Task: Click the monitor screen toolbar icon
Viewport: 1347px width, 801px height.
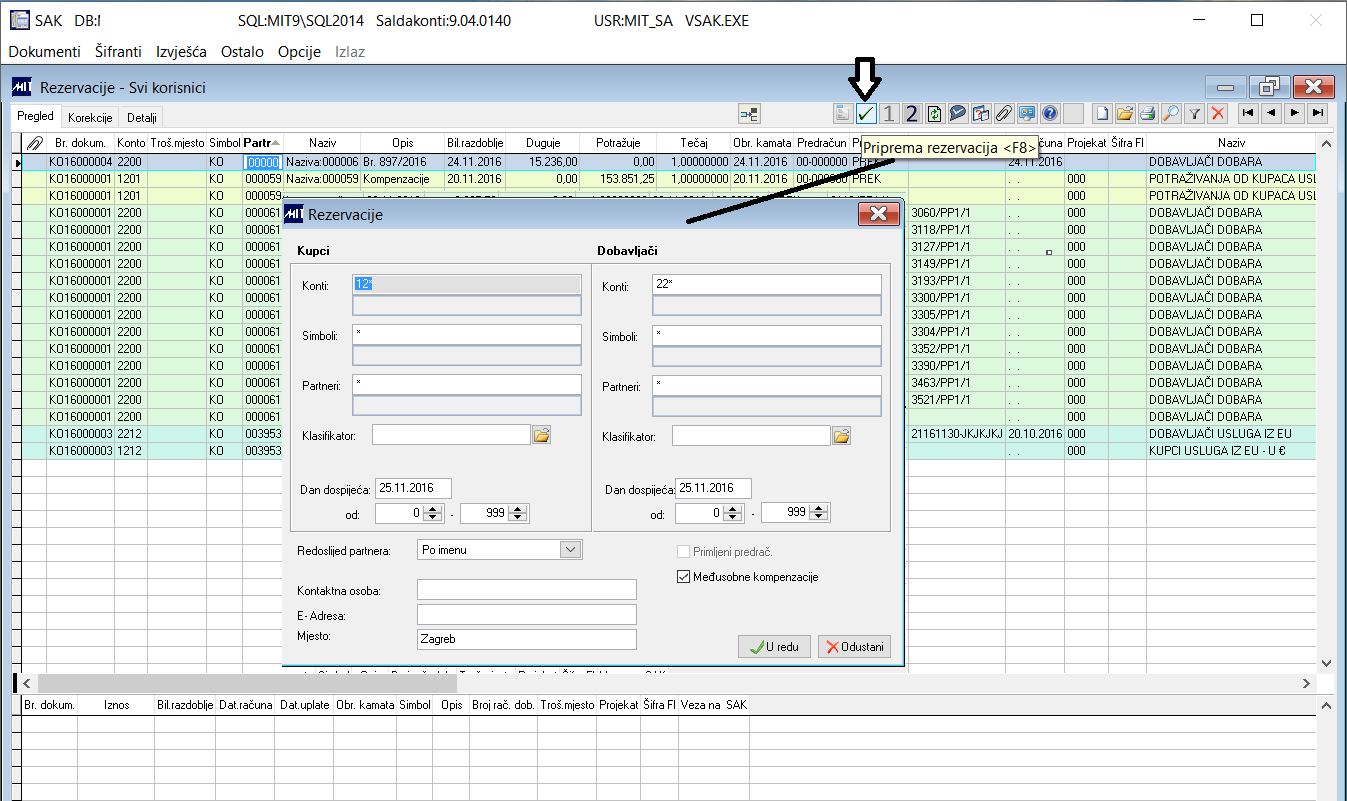Action: (x=1026, y=113)
